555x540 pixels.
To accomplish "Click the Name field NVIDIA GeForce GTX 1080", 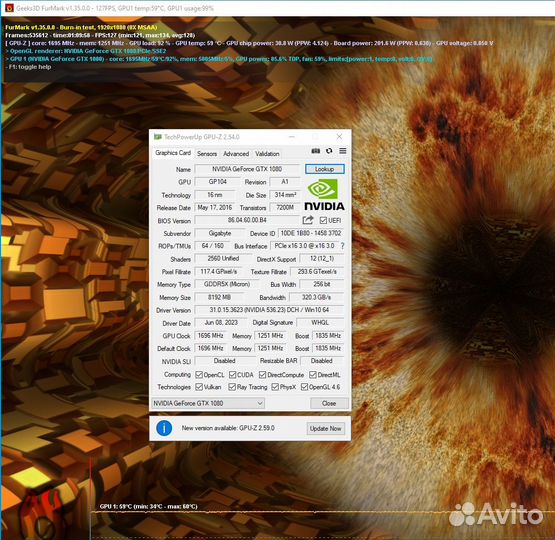I will coord(247,169).
